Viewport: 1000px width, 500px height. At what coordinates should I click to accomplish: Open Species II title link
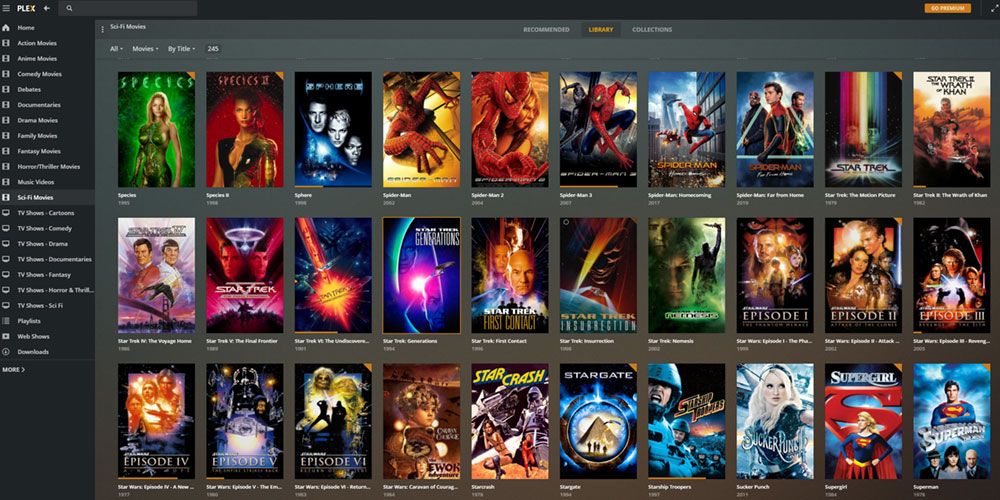click(x=217, y=195)
